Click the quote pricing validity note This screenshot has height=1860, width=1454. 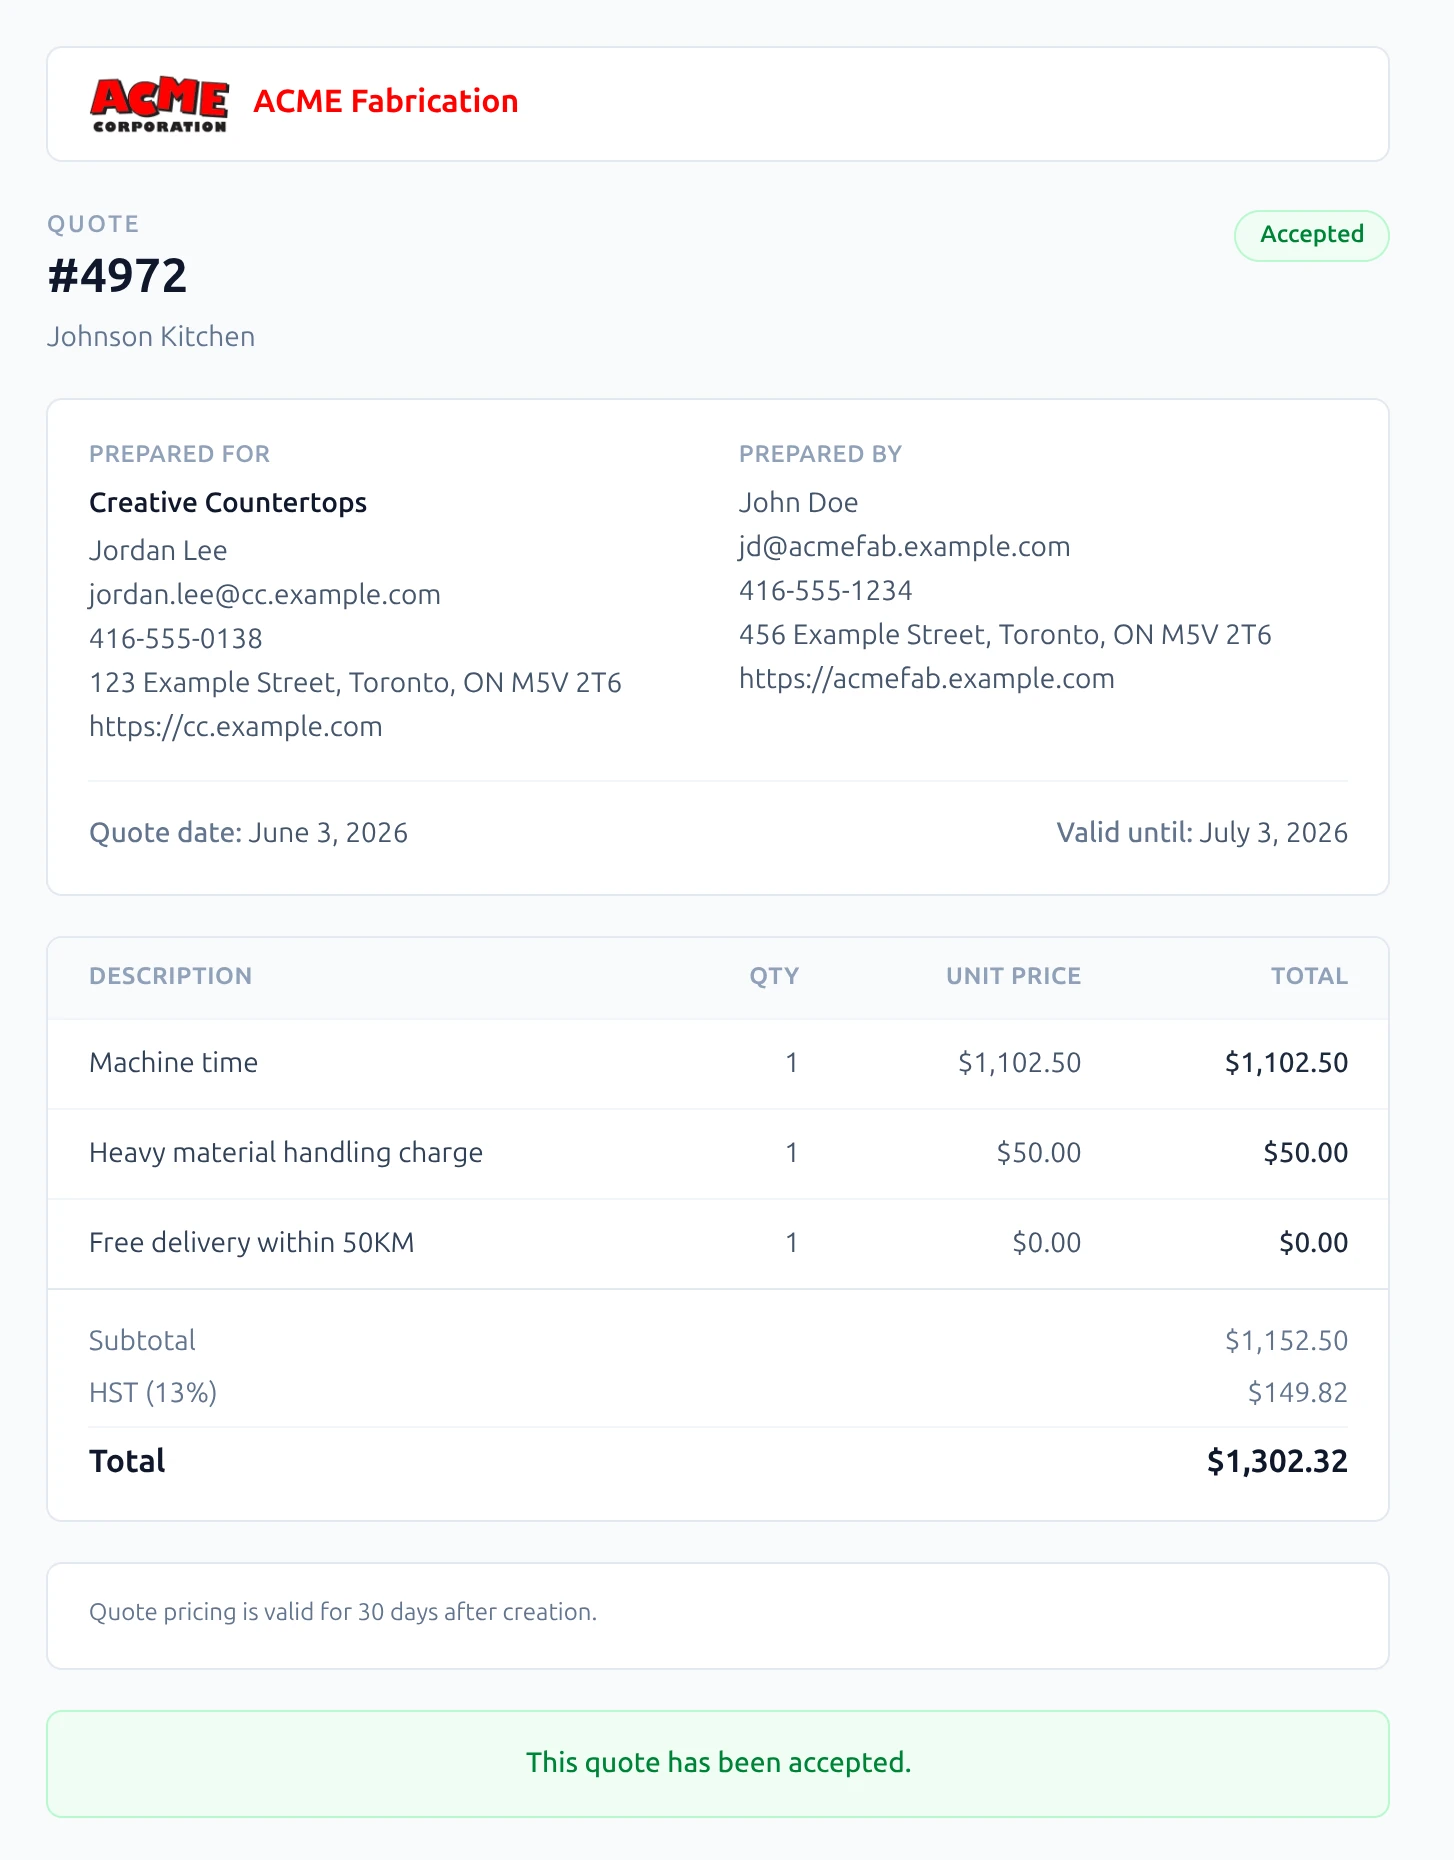343,1612
